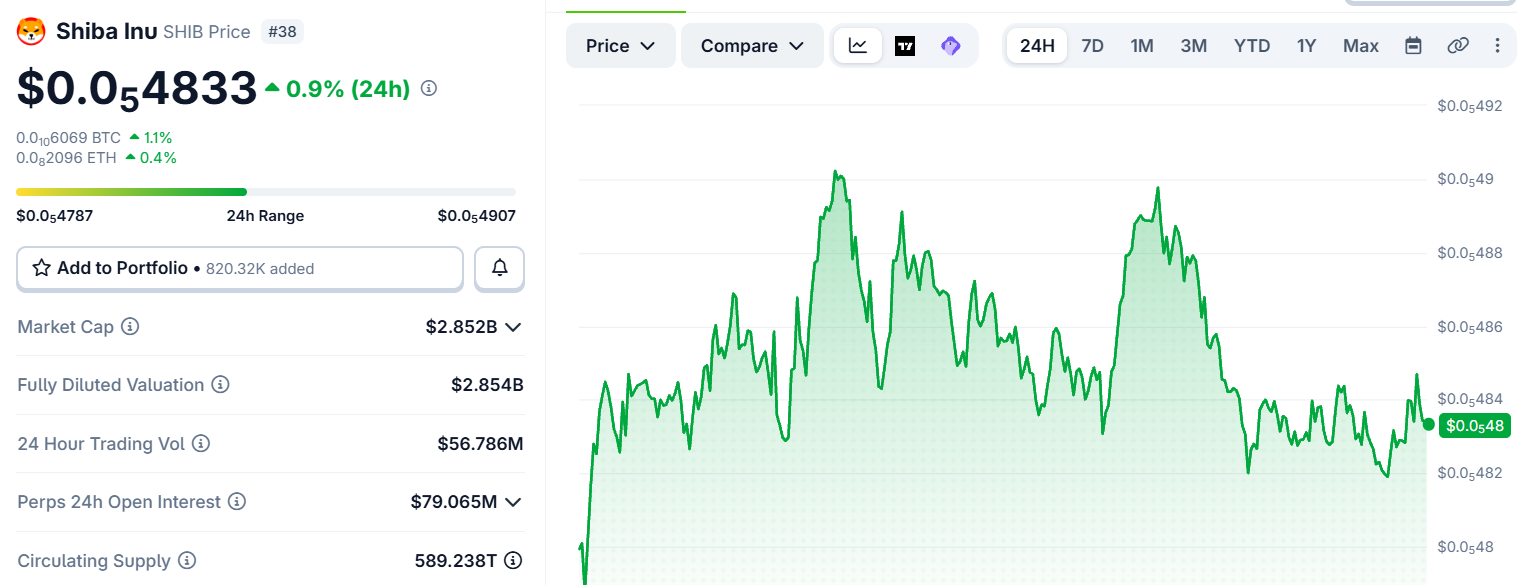The width and height of the screenshot is (1522, 585).
Task: Click the $0.0₅48 current price label on chart
Action: [x=1476, y=426]
